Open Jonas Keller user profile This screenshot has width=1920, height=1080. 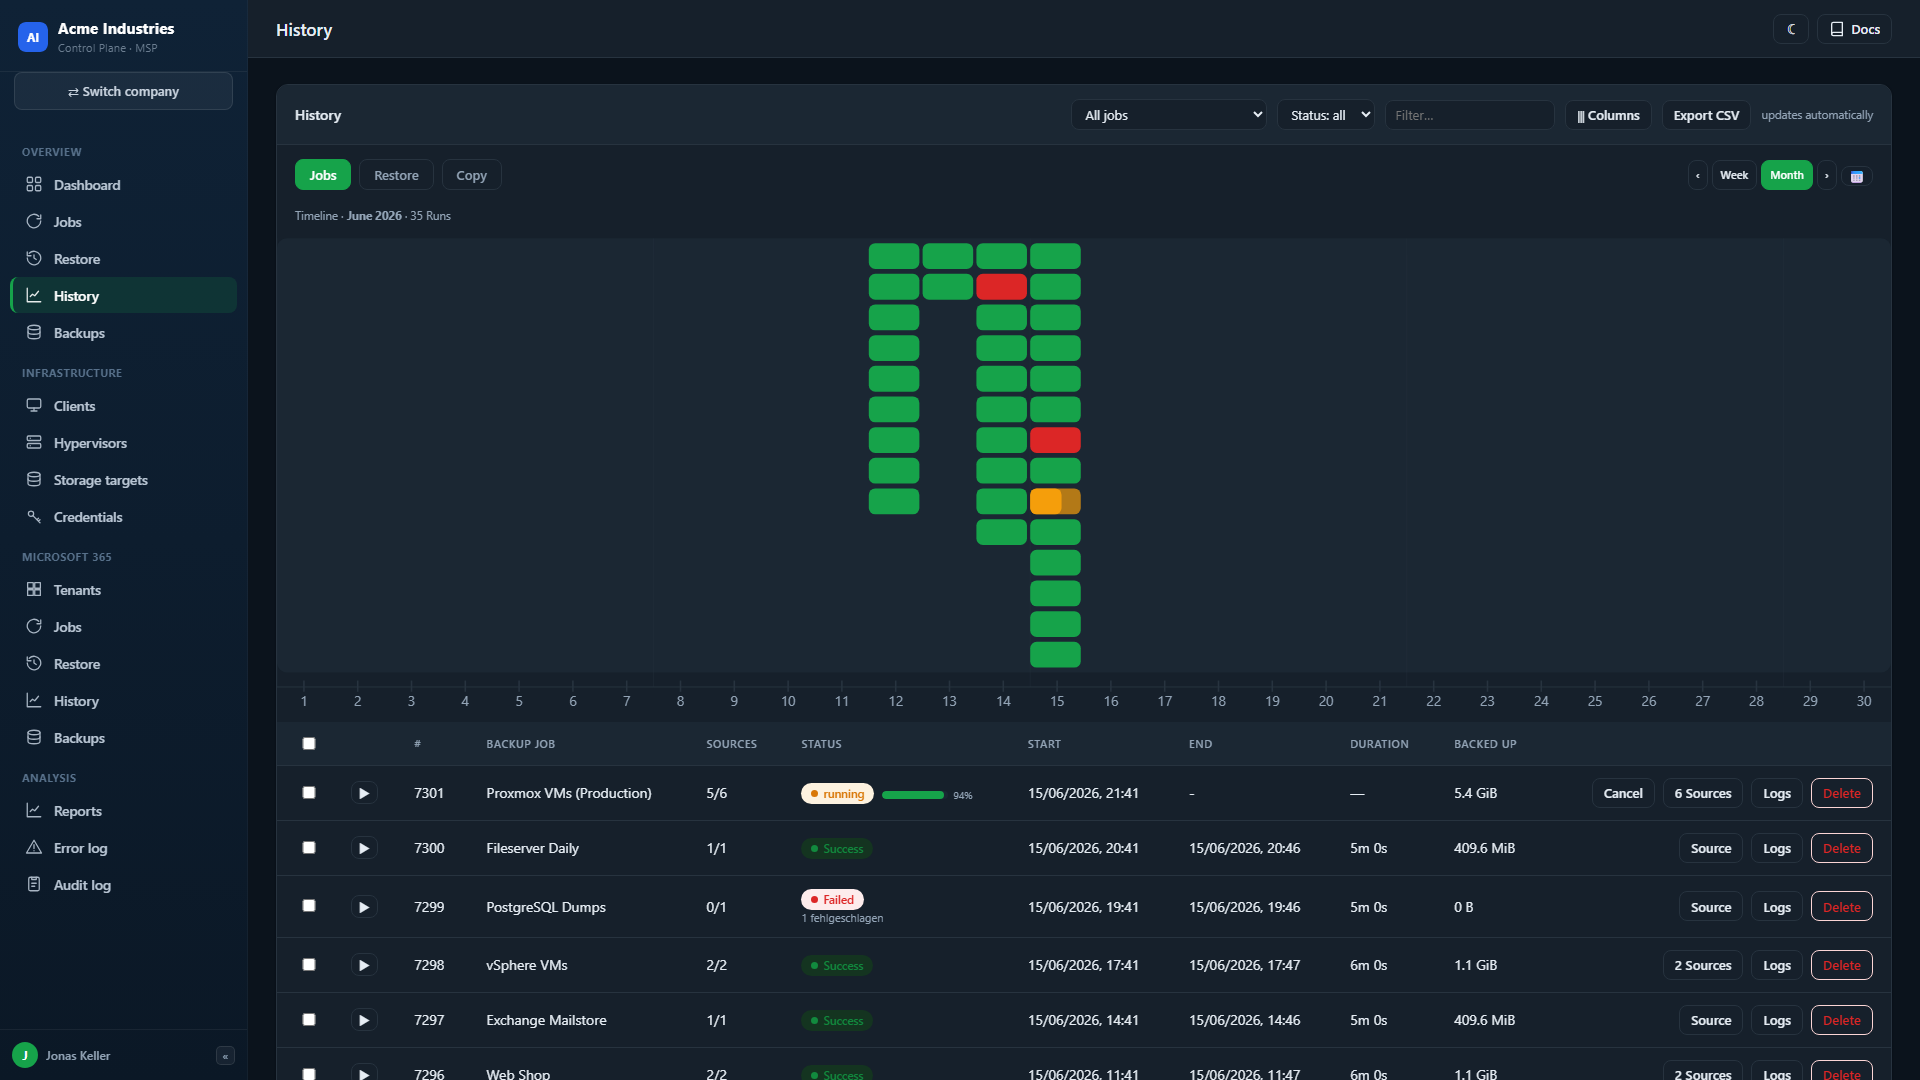[x=62, y=1055]
